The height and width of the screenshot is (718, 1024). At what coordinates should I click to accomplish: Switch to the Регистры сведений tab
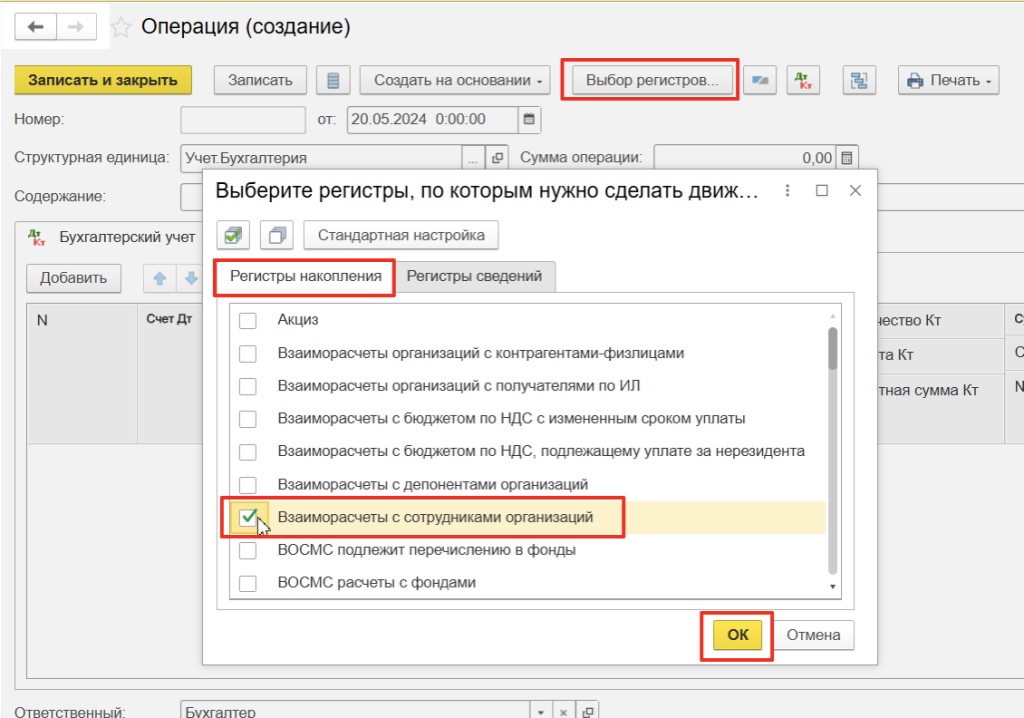[474, 277]
